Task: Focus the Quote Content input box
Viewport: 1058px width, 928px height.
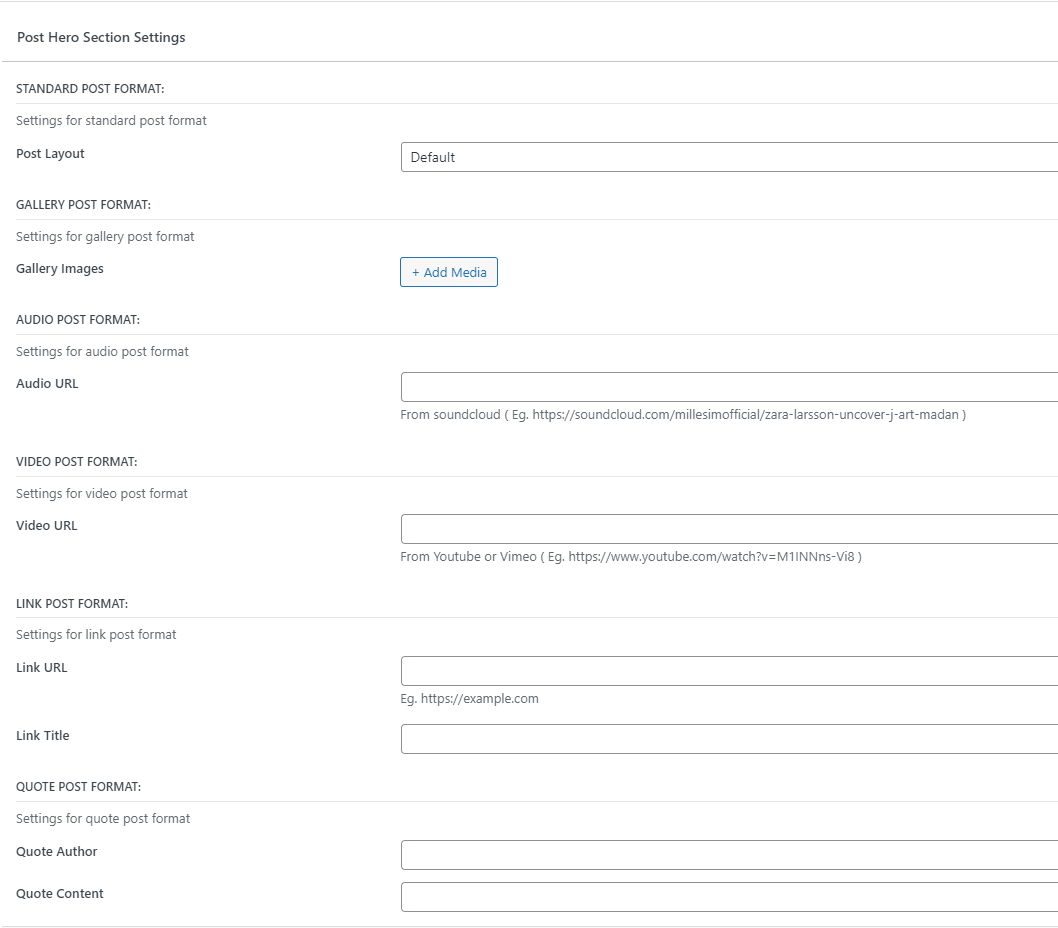Action: pyautogui.click(x=728, y=897)
